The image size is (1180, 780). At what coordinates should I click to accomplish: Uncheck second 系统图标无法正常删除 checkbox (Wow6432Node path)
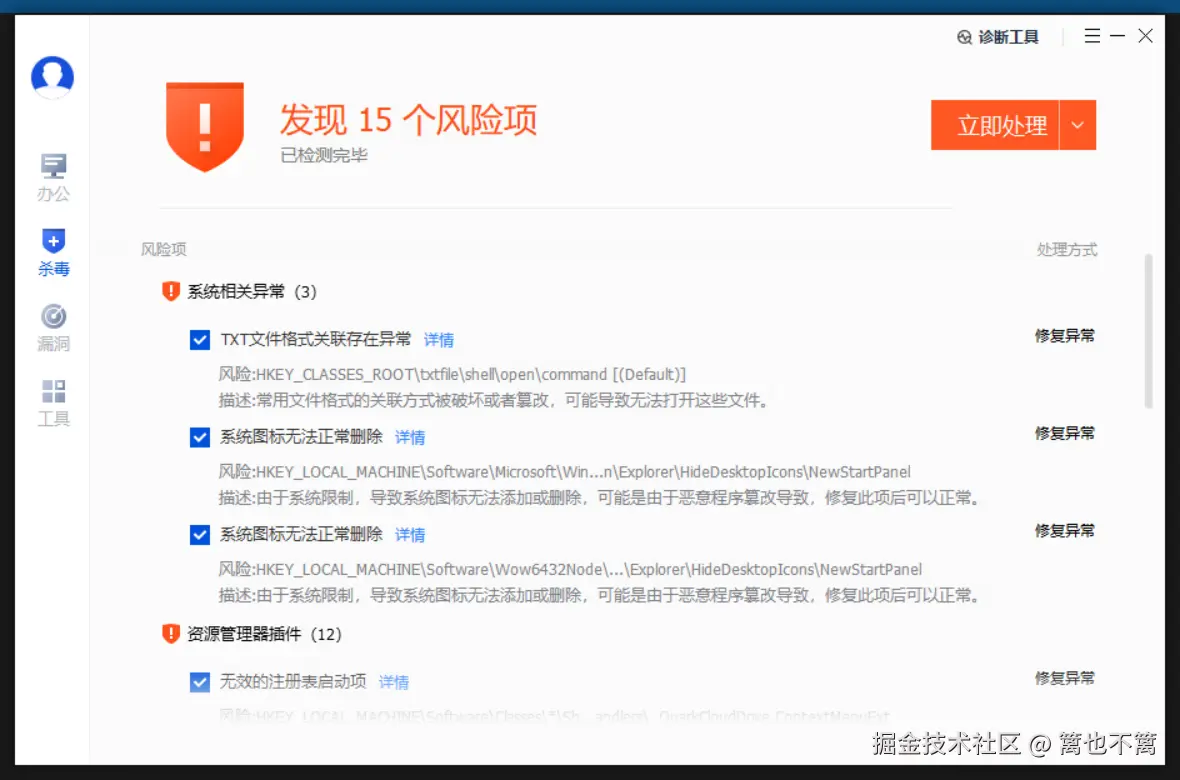(199, 535)
